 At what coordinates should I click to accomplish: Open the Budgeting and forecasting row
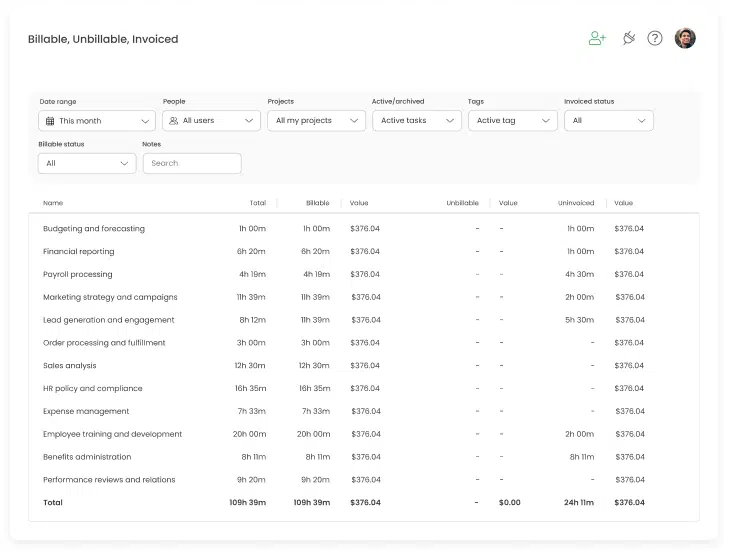point(94,229)
